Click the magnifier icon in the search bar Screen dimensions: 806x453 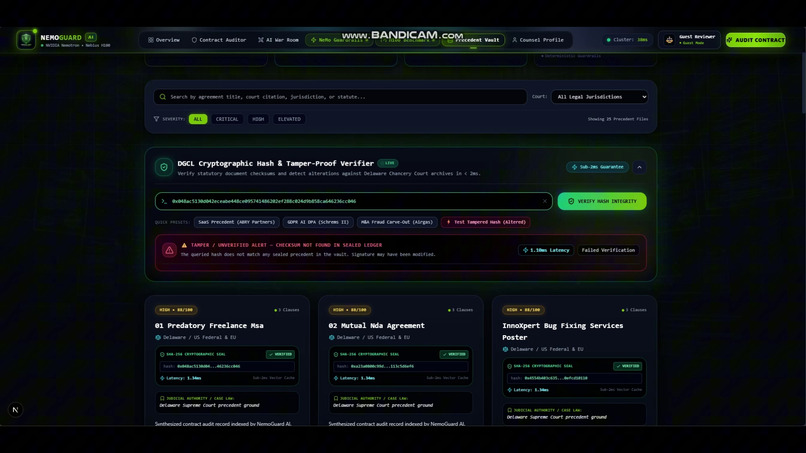tap(163, 97)
